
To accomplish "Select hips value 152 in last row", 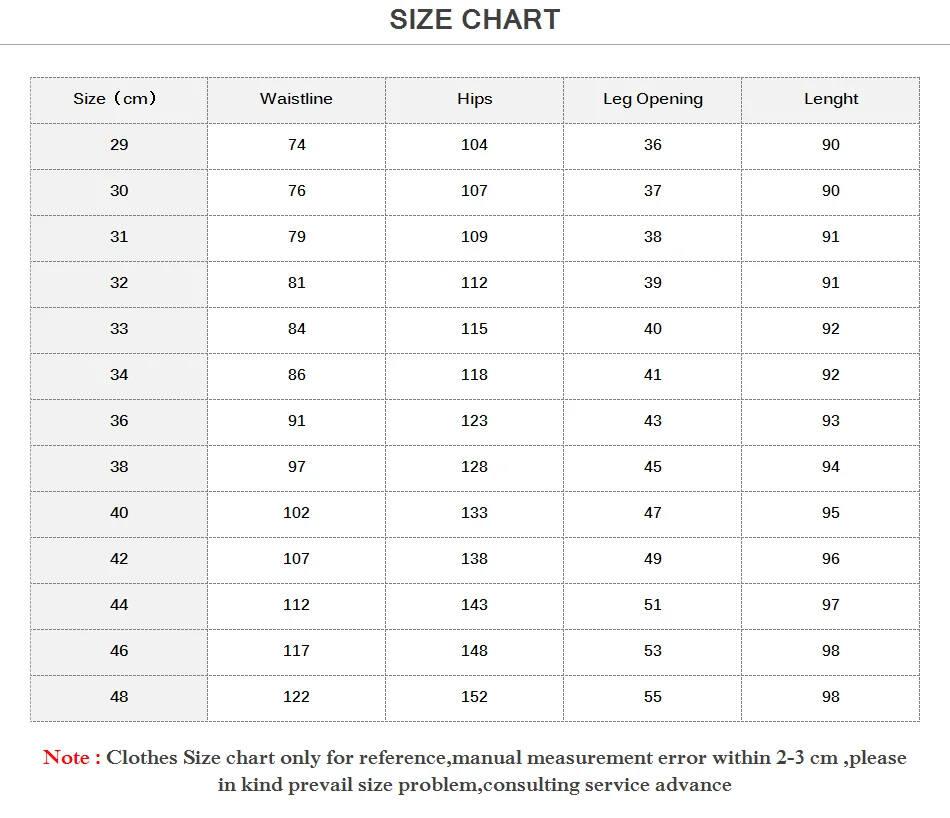I will [x=474, y=697].
